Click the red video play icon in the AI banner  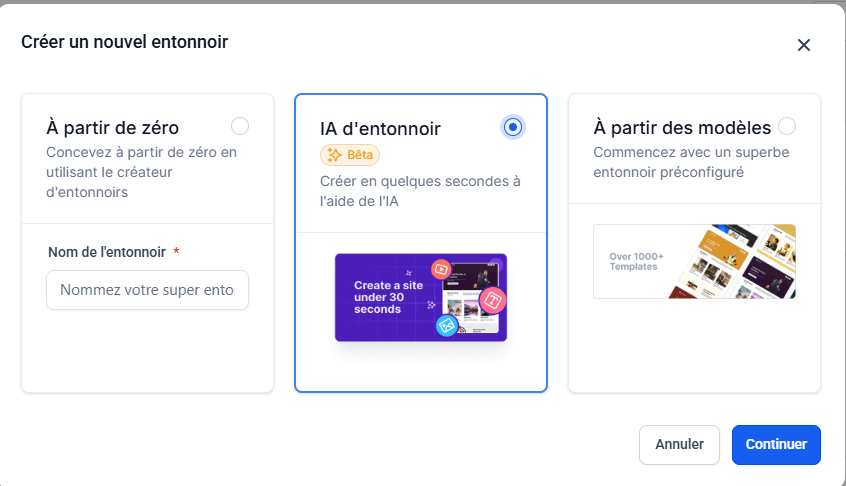[x=440, y=269]
